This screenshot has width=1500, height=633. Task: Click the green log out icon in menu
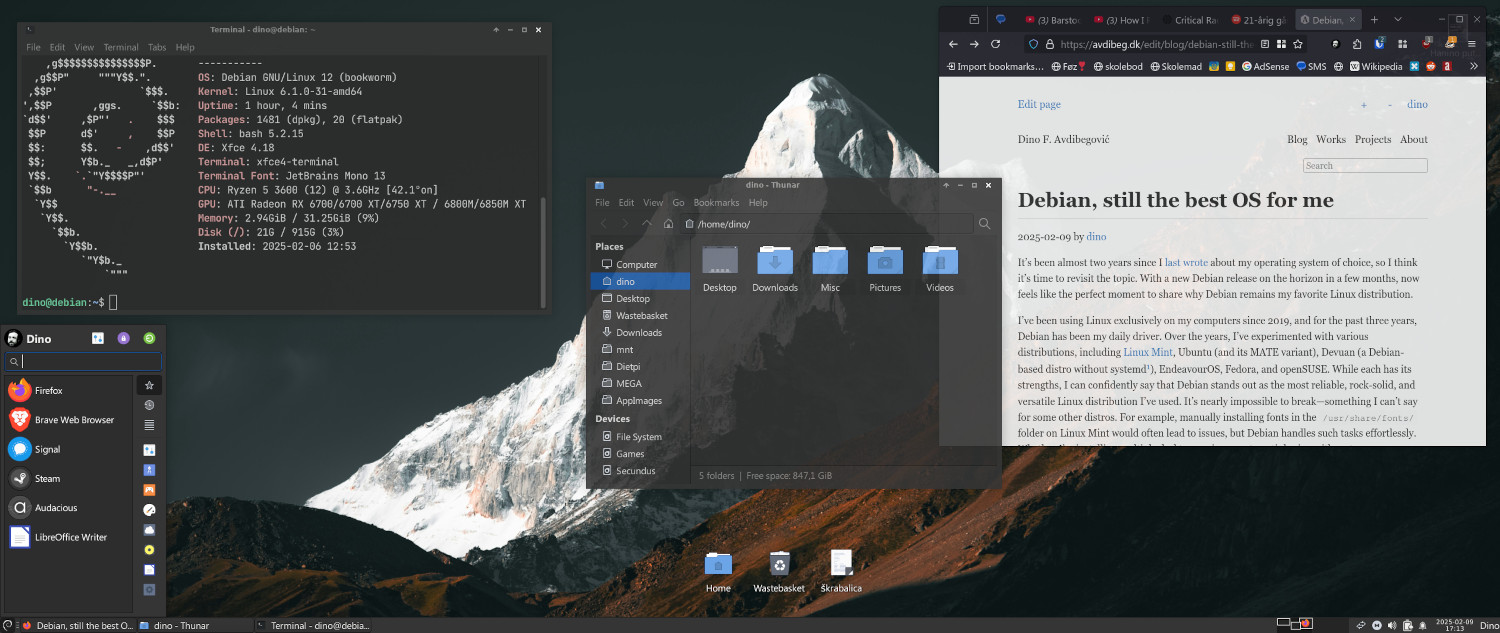click(150, 339)
